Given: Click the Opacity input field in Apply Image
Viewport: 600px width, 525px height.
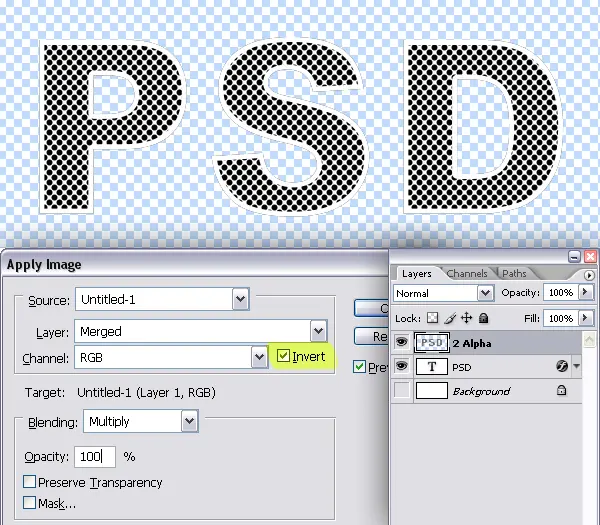Looking at the screenshot, I should tap(95, 457).
